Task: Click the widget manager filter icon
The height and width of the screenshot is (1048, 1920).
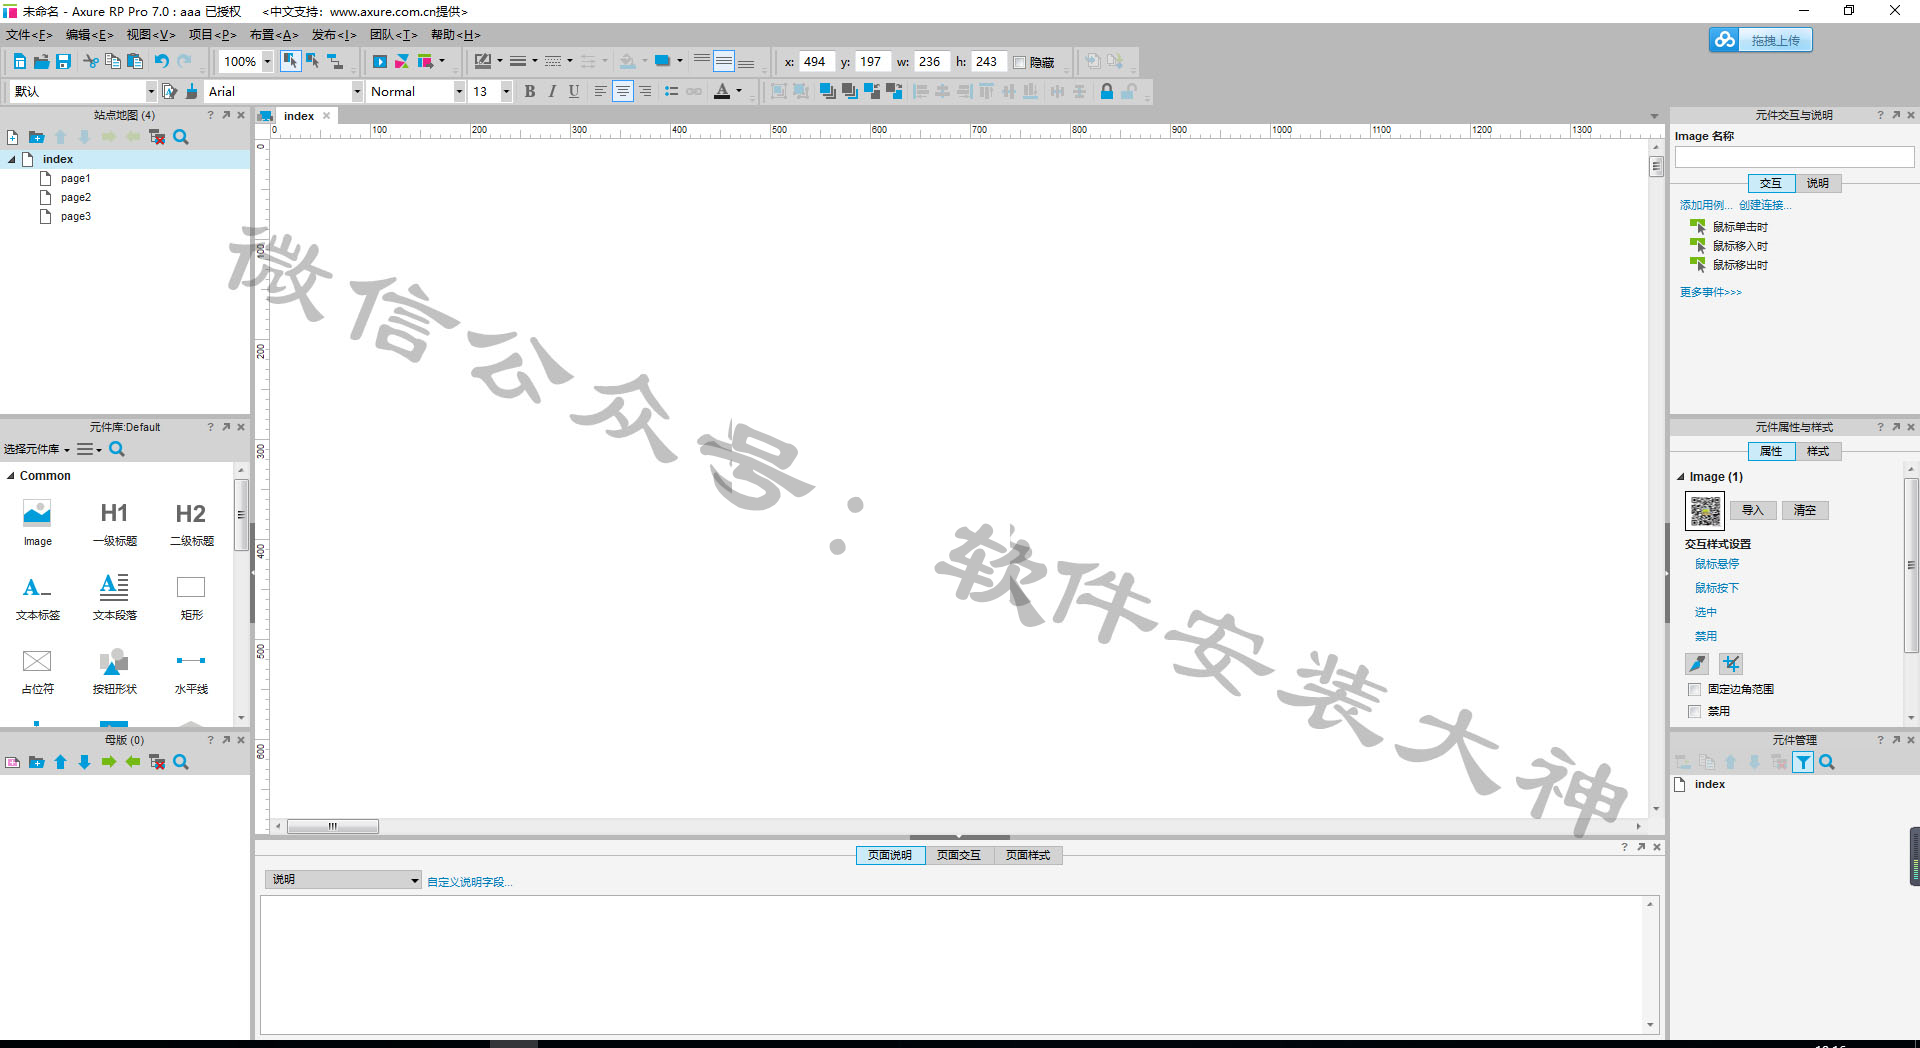Action: coord(1803,762)
